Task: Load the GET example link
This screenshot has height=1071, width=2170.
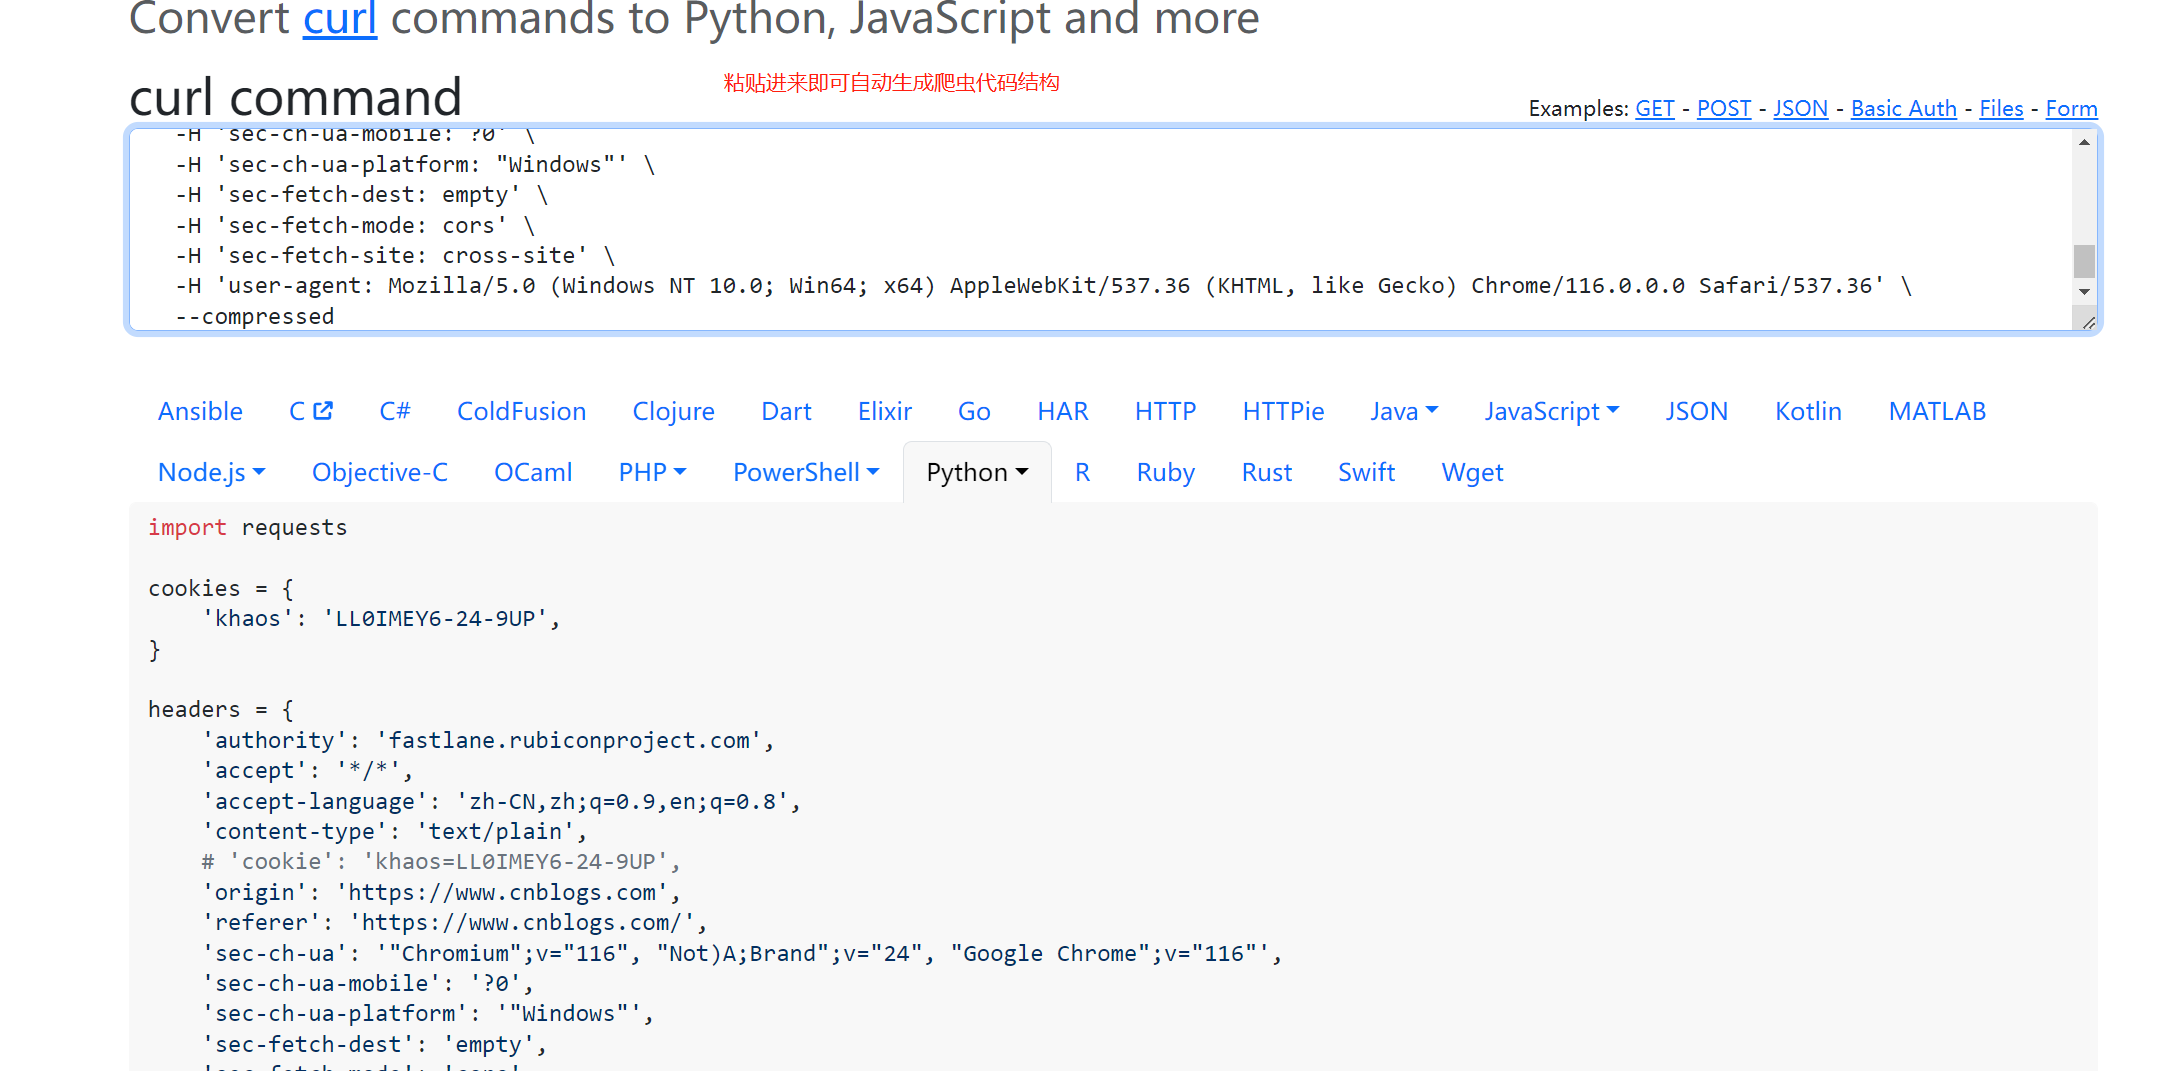Action: (1654, 108)
